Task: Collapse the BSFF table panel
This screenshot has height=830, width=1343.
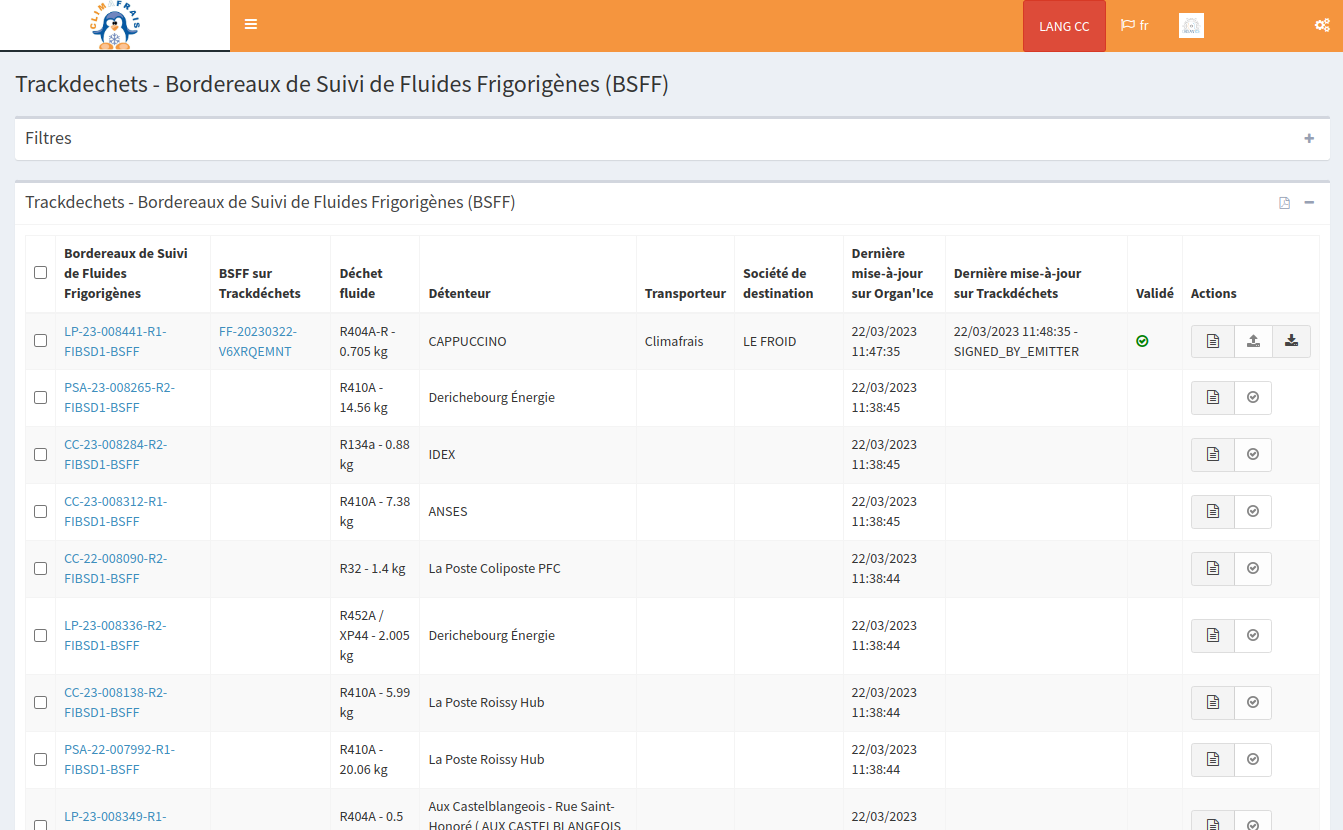Action: [x=1309, y=203]
